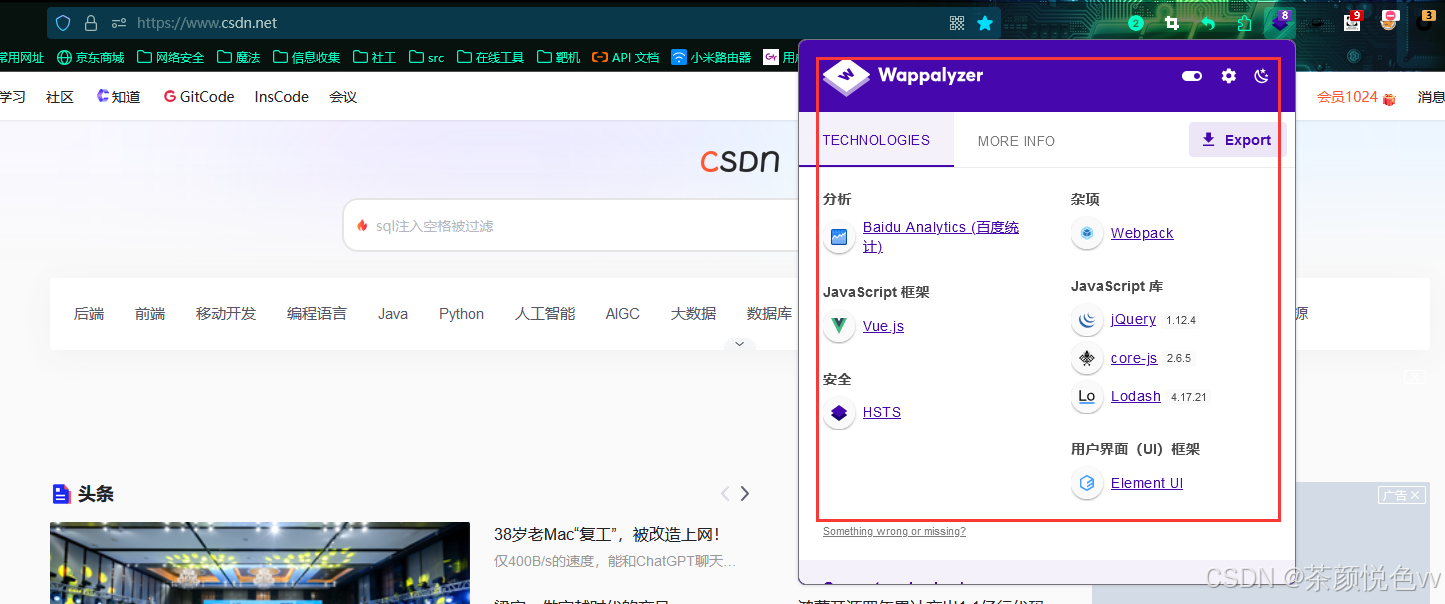Click the blue bookmark star
Image resolution: width=1445 pixels, height=604 pixels.
985,23
